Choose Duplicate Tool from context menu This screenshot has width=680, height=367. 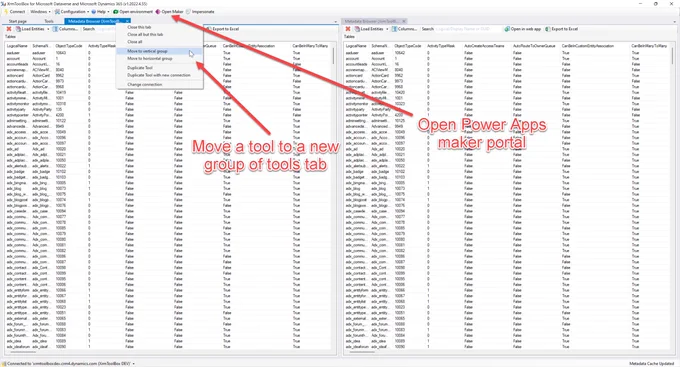[x=160, y=68]
